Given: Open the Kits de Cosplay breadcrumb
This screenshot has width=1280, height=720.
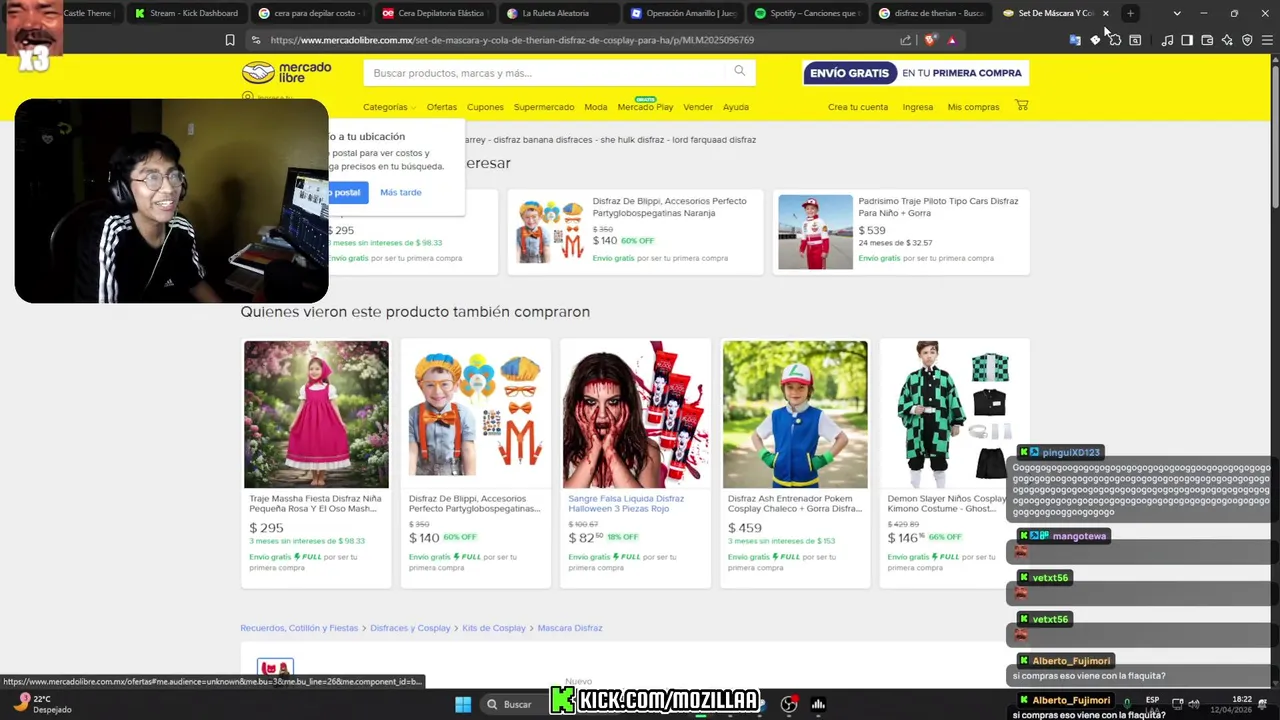Looking at the screenshot, I should pos(494,628).
